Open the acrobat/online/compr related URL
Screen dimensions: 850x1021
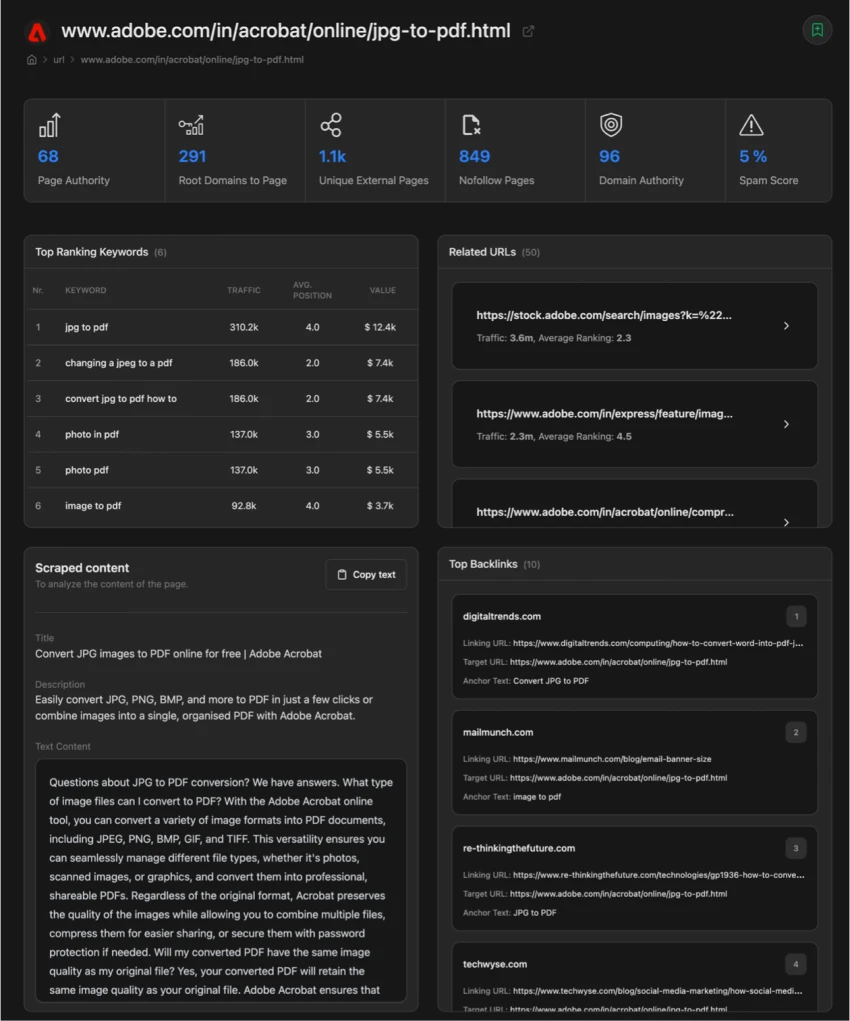pyautogui.click(x=605, y=512)
